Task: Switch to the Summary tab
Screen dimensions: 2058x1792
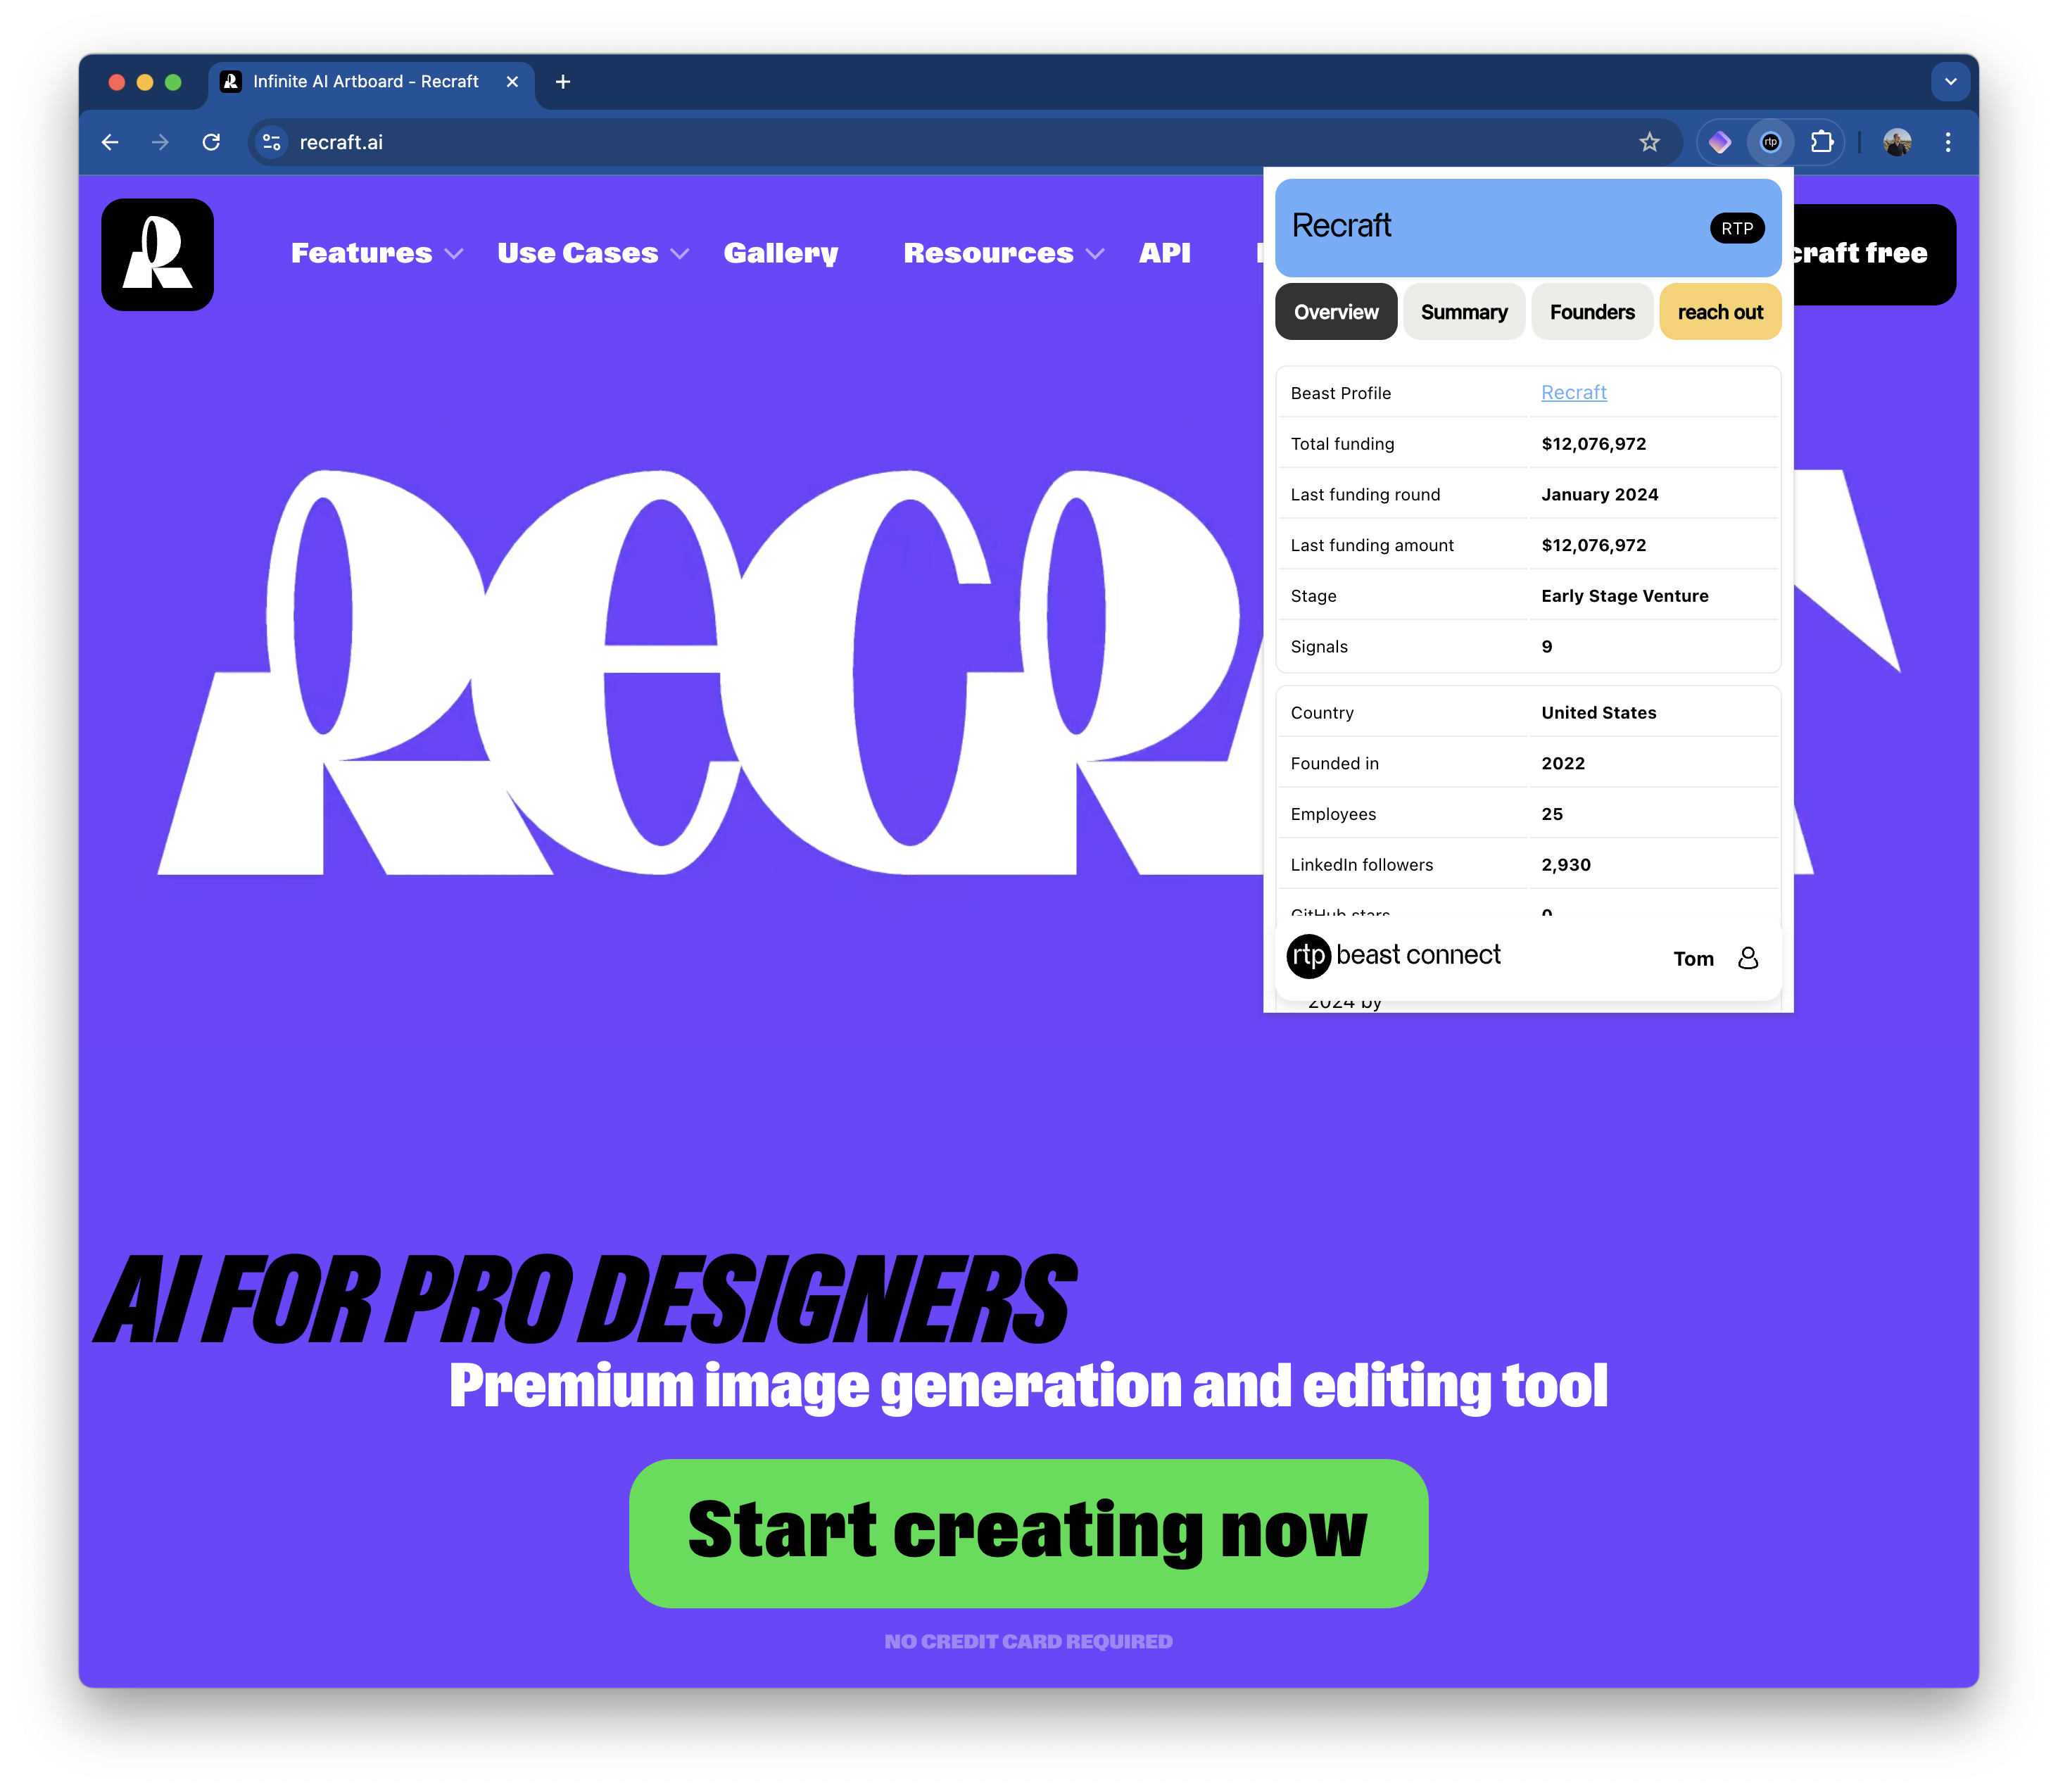Action: tap(1463, 313)
